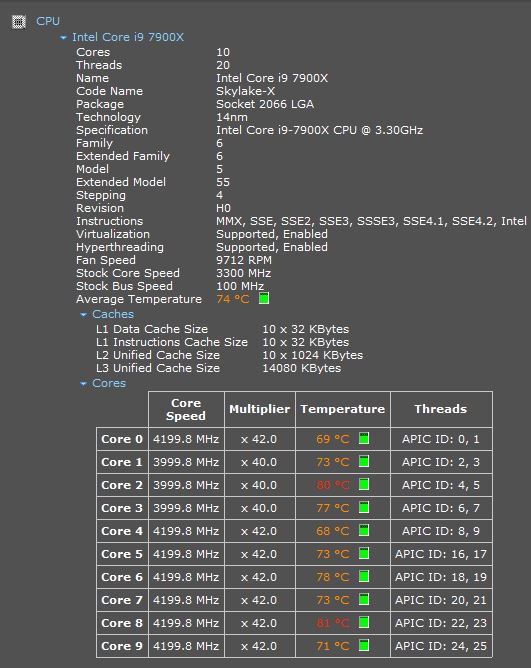
Task: Click the 3300 MHz stock core speed
Action: point(244,273)
